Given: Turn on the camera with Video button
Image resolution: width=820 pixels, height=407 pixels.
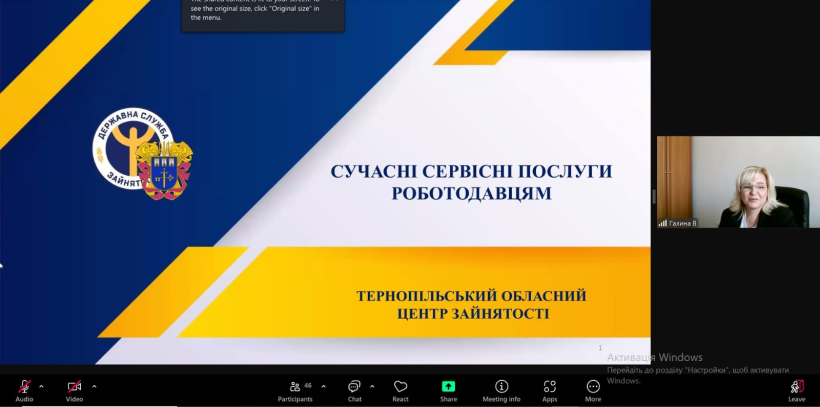Looking at the screenshot, I should pyautogui.click(x=74, y=391).
